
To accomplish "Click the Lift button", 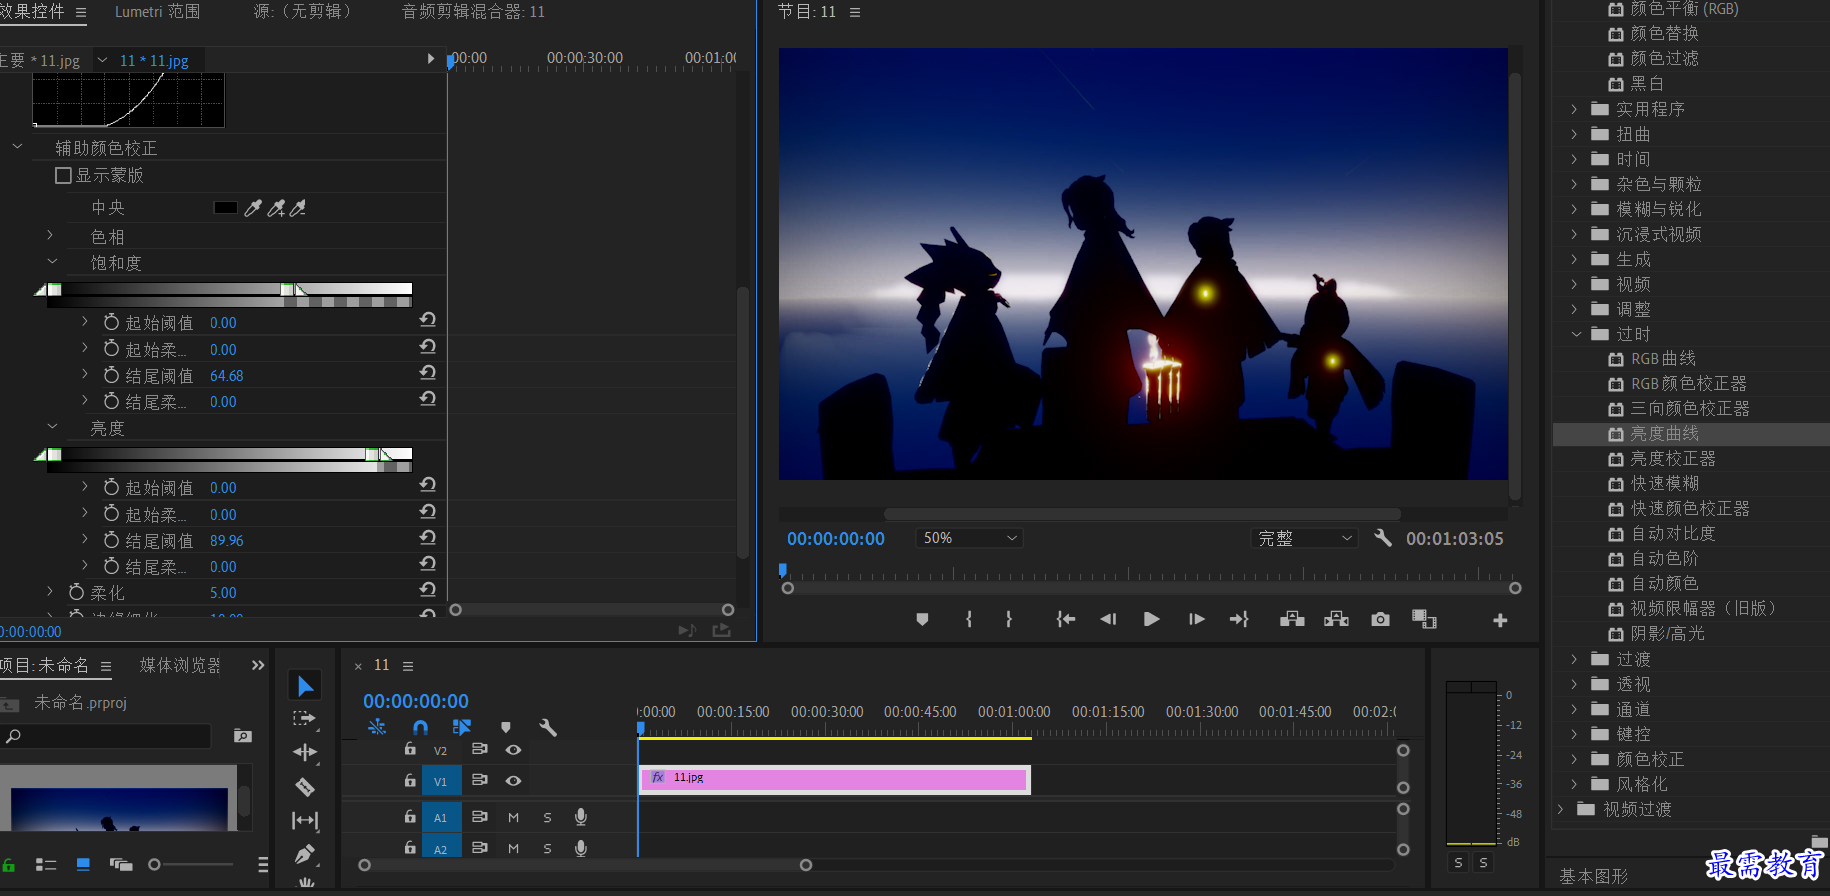I will point(1292,619).
